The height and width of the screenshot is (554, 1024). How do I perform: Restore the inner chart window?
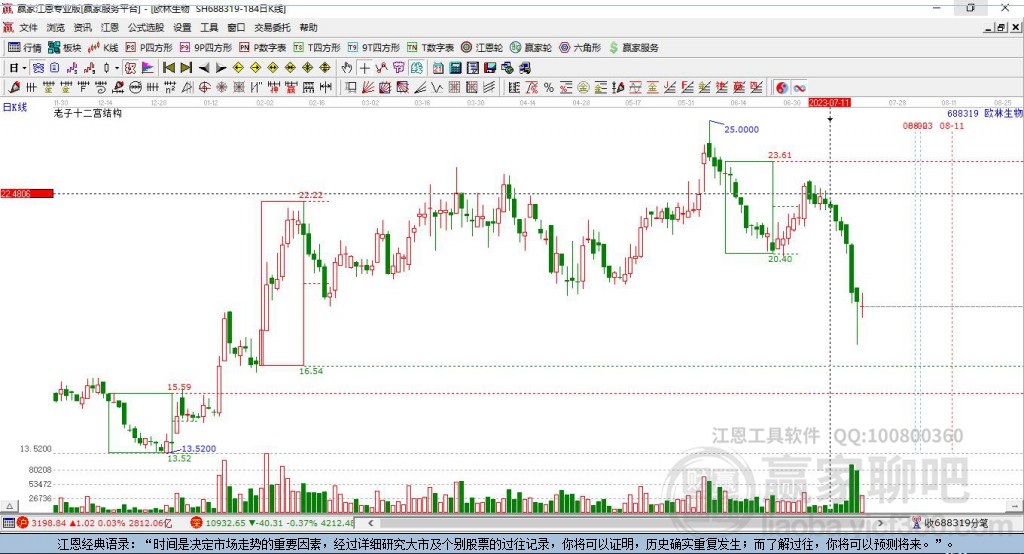coord(1001,27)
